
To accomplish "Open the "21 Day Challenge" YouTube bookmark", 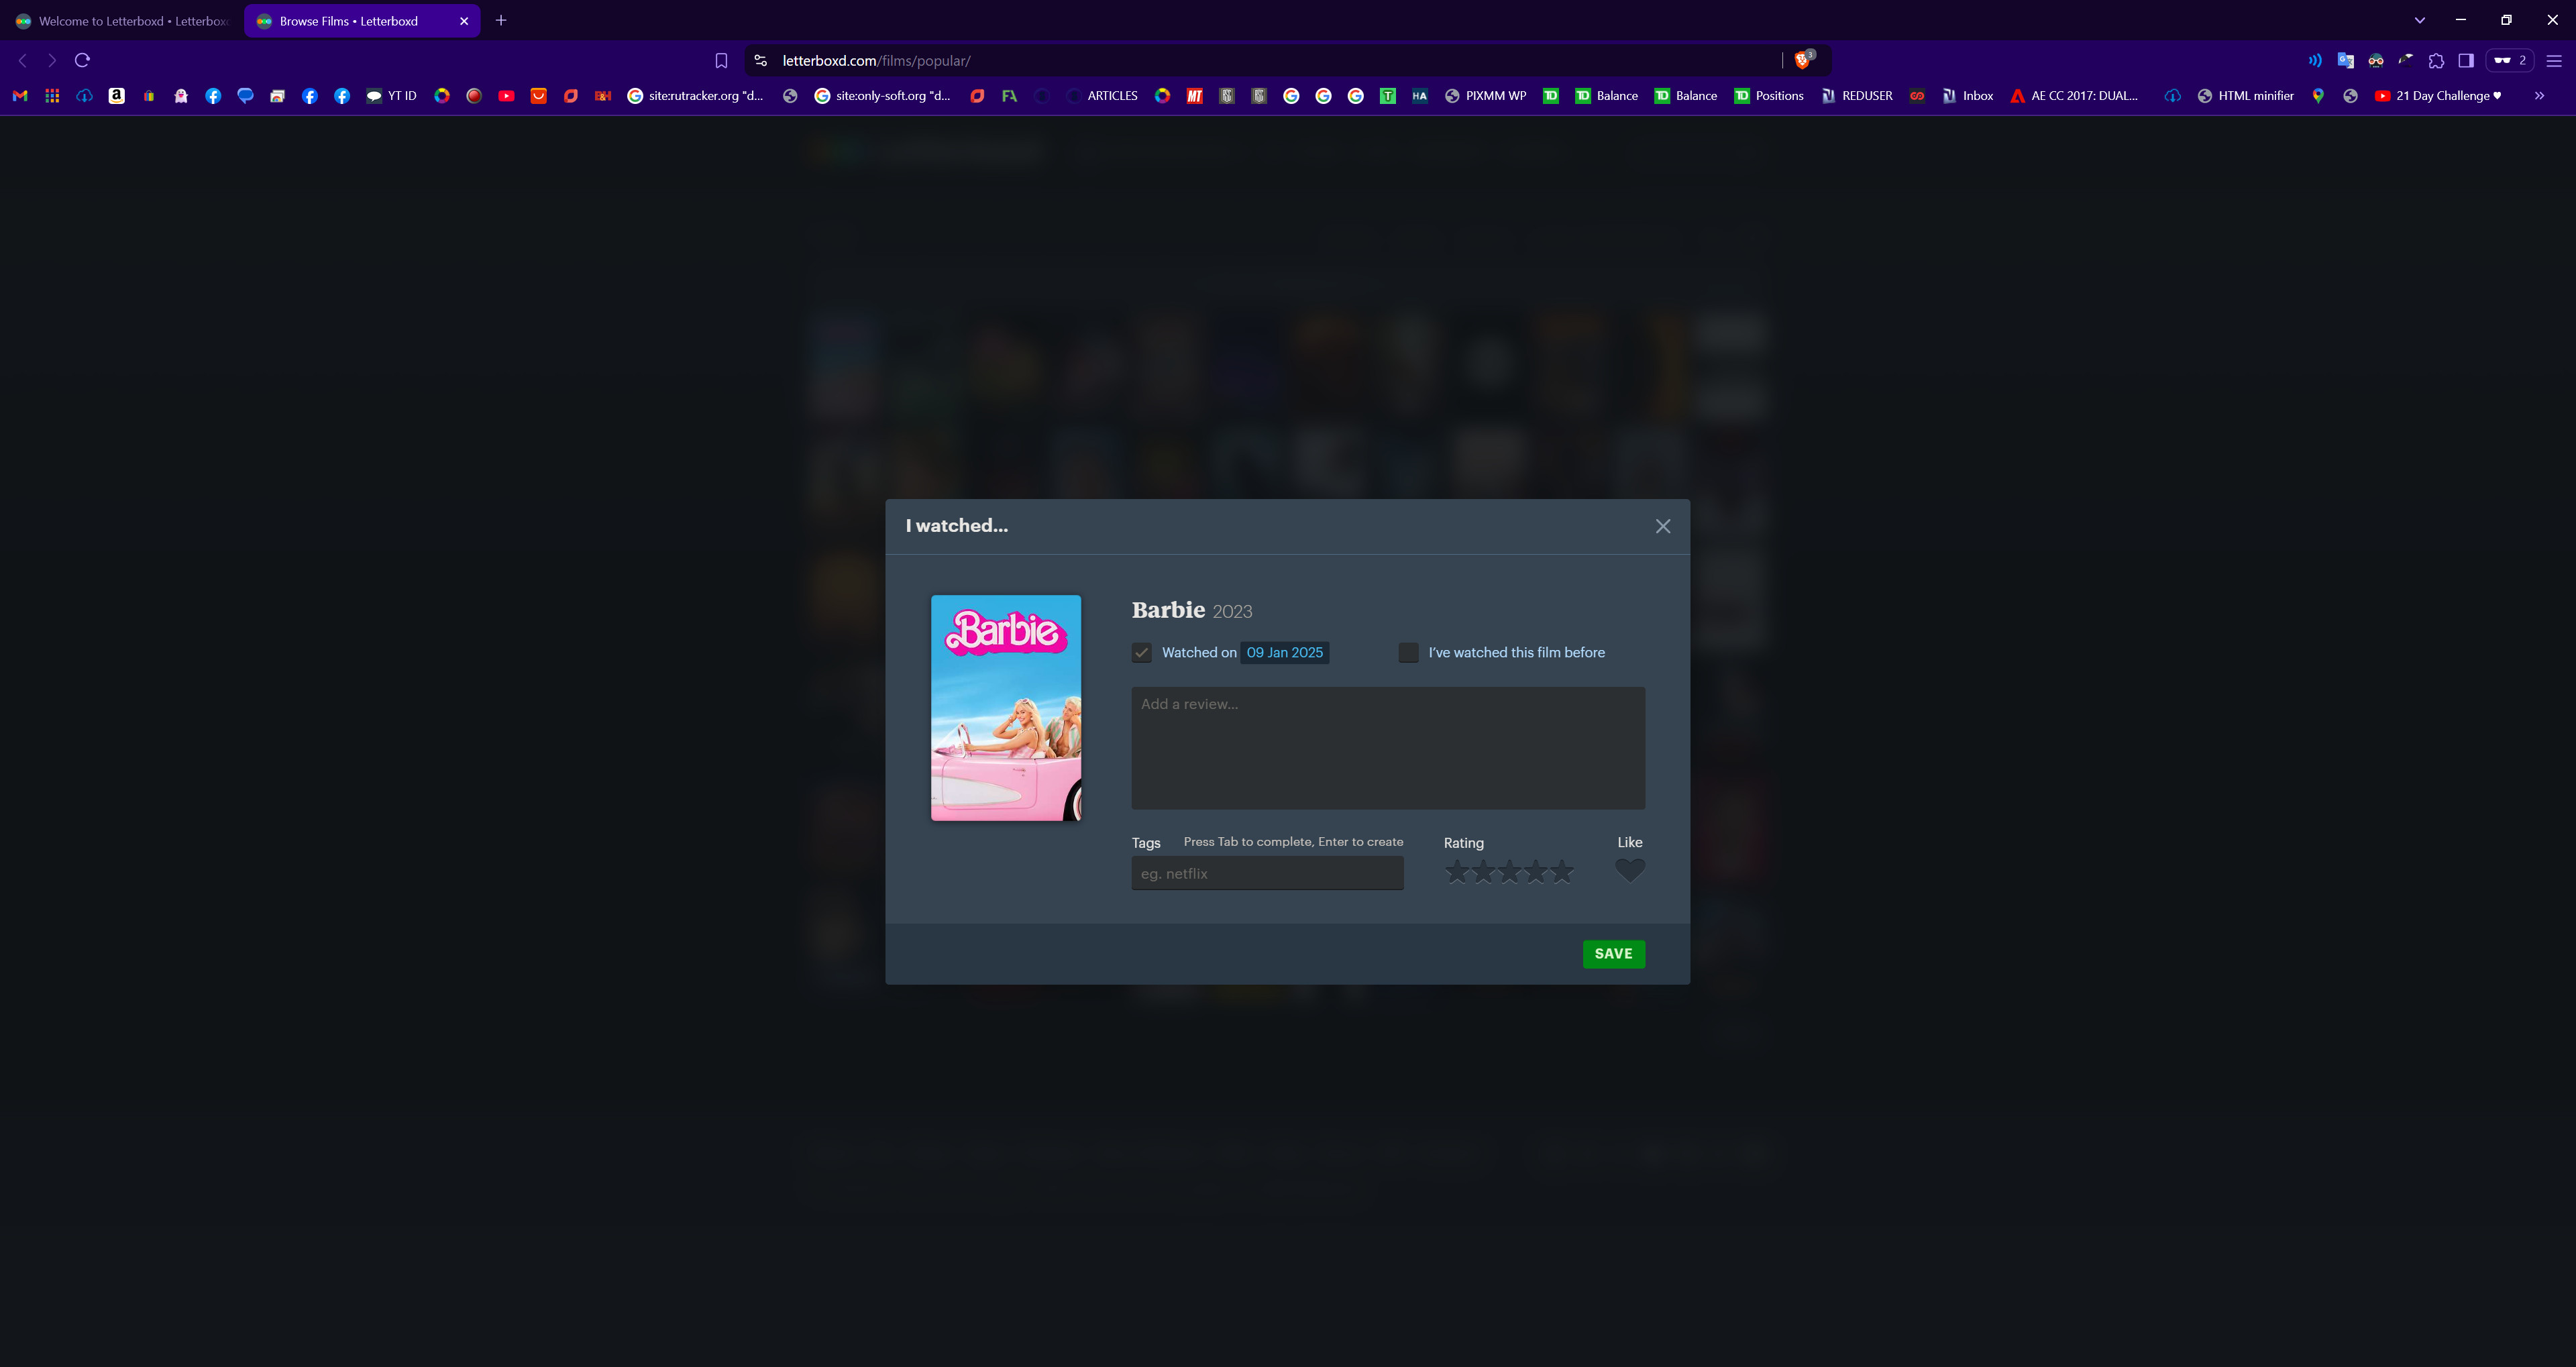I will (2438, 96).
